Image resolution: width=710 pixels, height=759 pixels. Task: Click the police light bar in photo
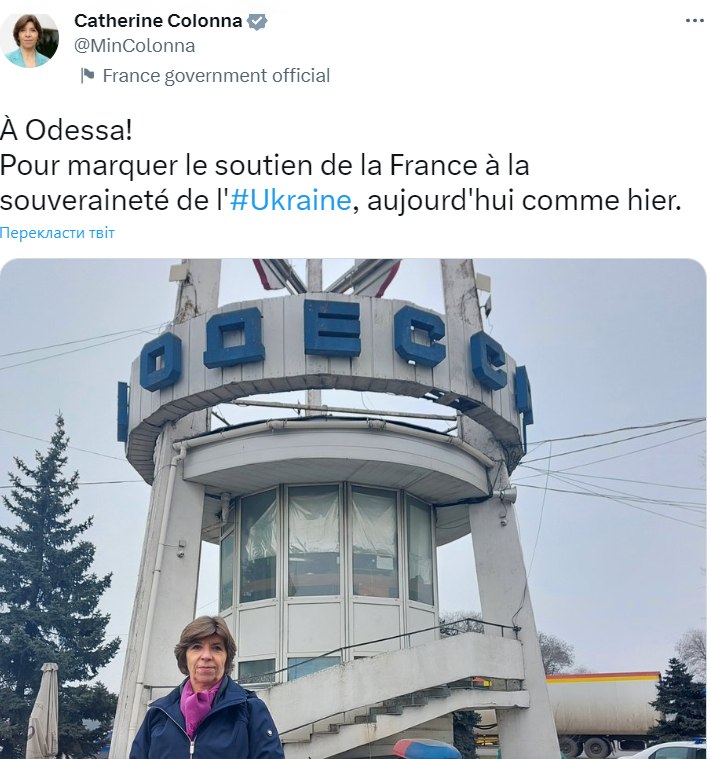click(426, 748)
